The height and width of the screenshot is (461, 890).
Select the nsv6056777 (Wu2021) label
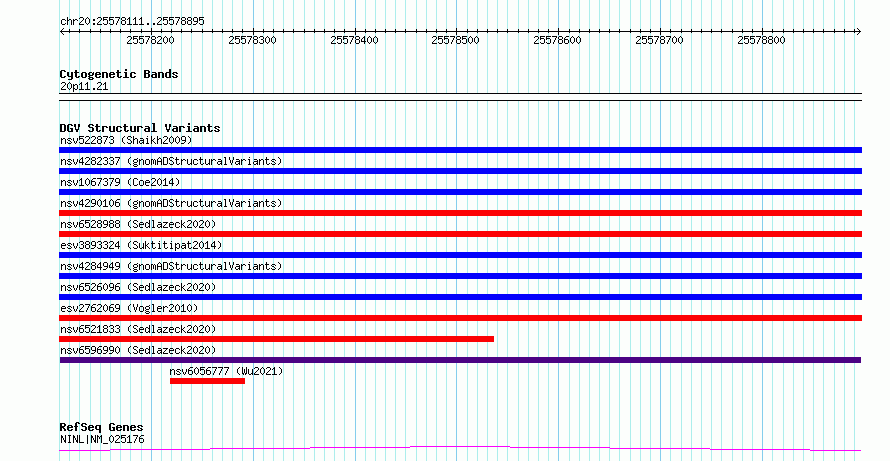click(x=226, y=371)
